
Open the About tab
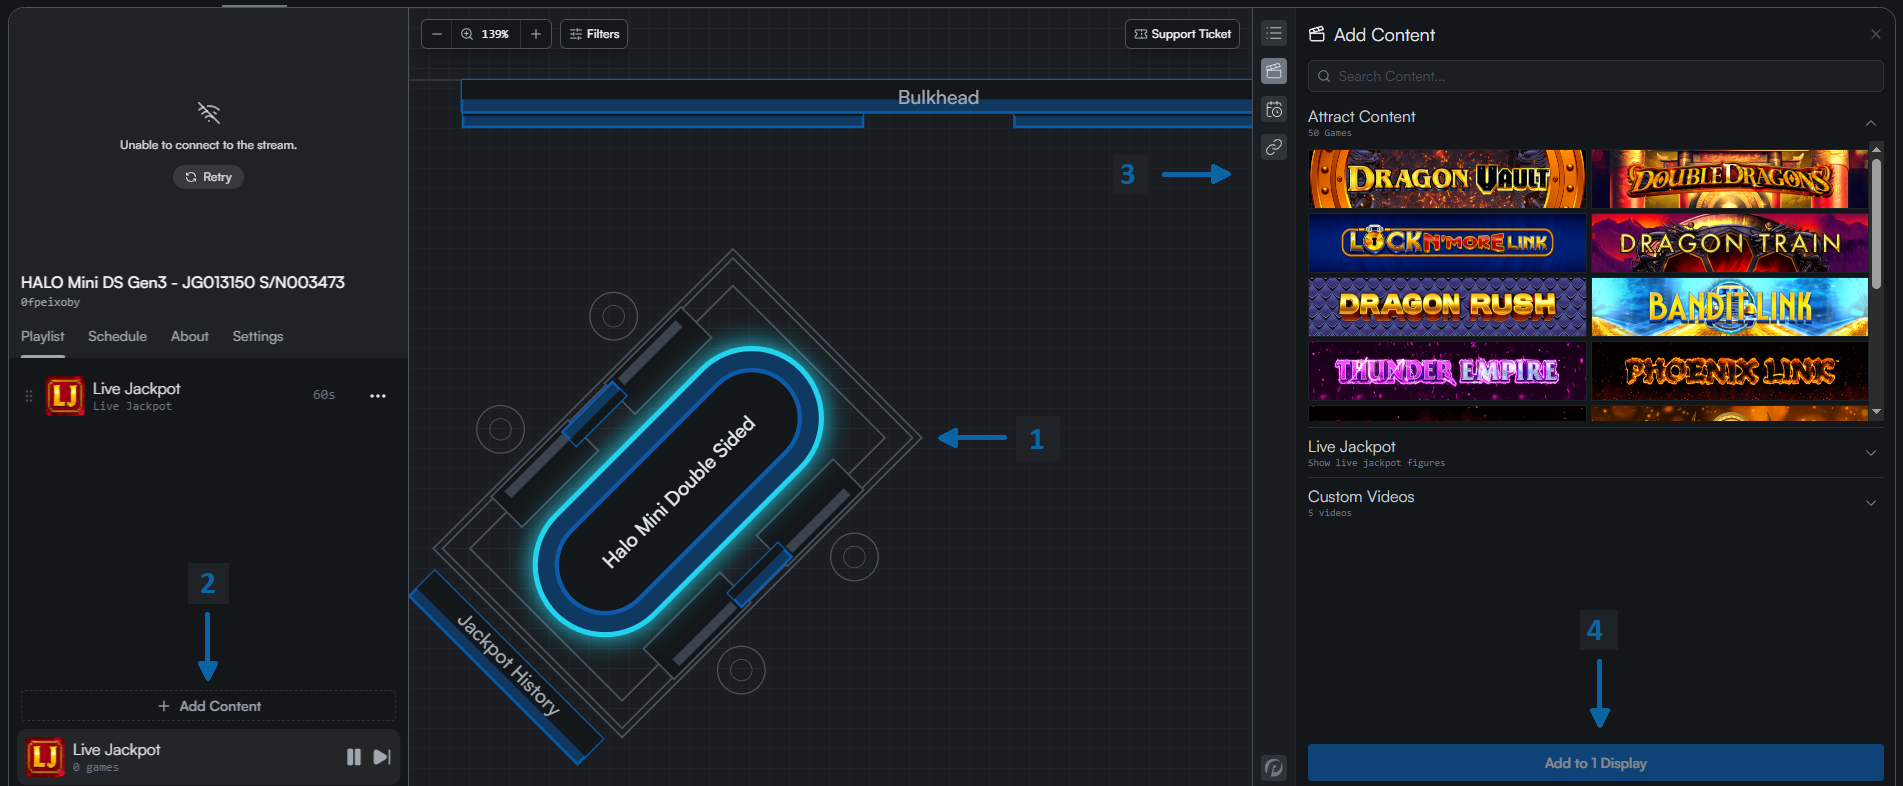point(190,337)
